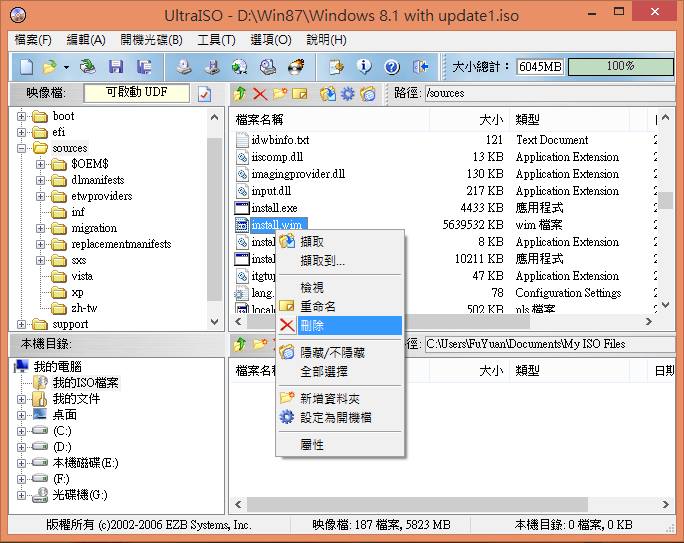Open the 工具(T) menu
Image resolution: width=684 pixels, height=543 pixels.
pos(216,40)
